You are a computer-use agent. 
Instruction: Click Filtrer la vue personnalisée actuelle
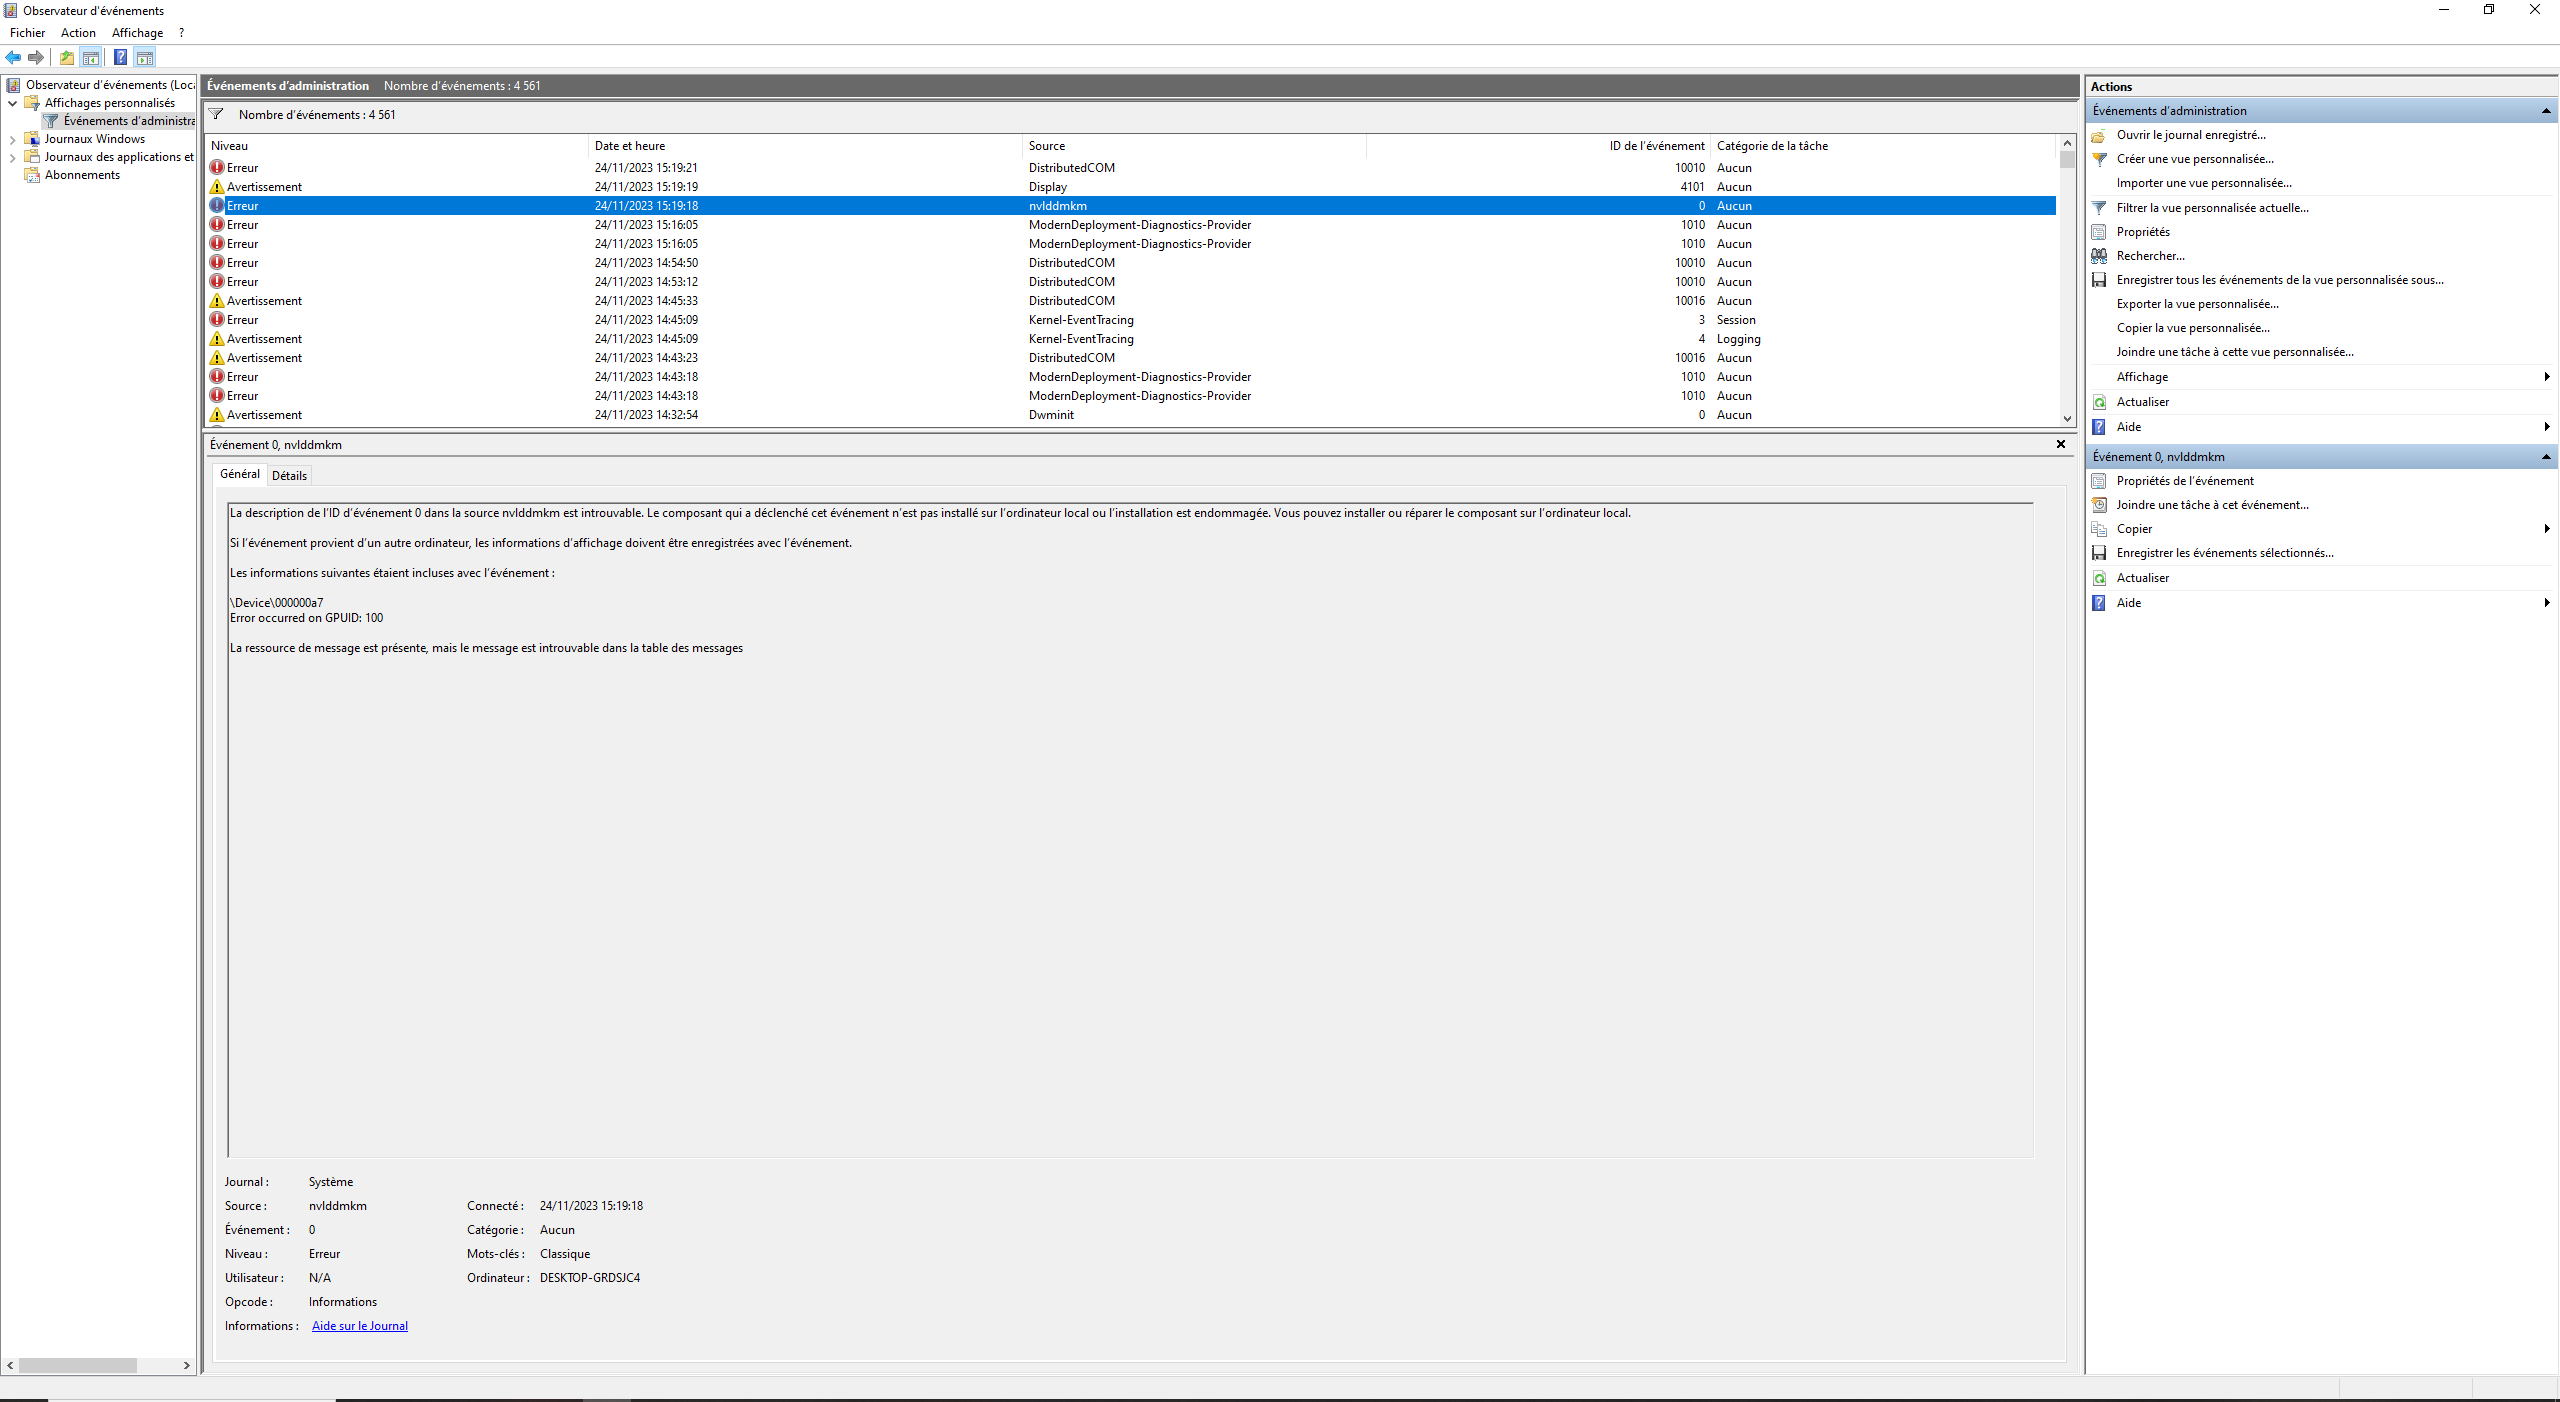(2212, 208)
